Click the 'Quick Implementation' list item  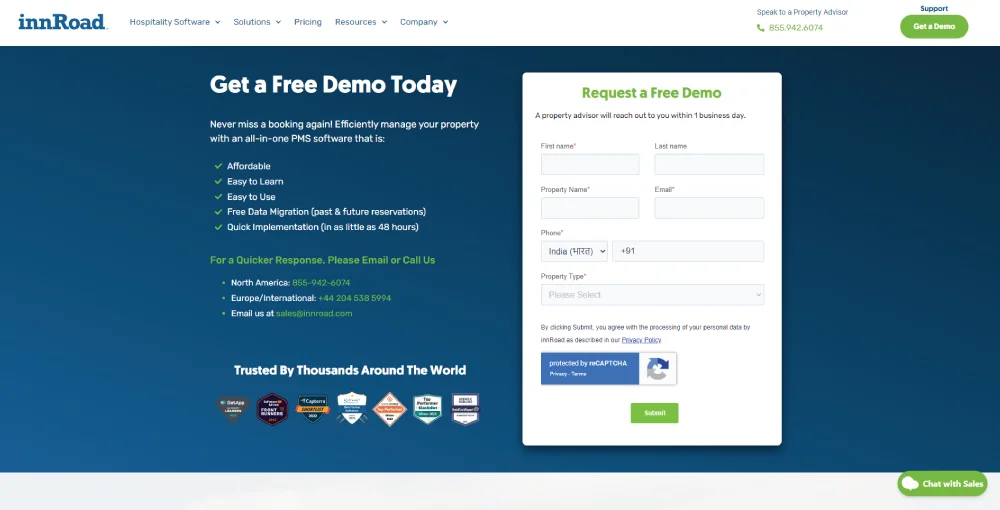323,227
